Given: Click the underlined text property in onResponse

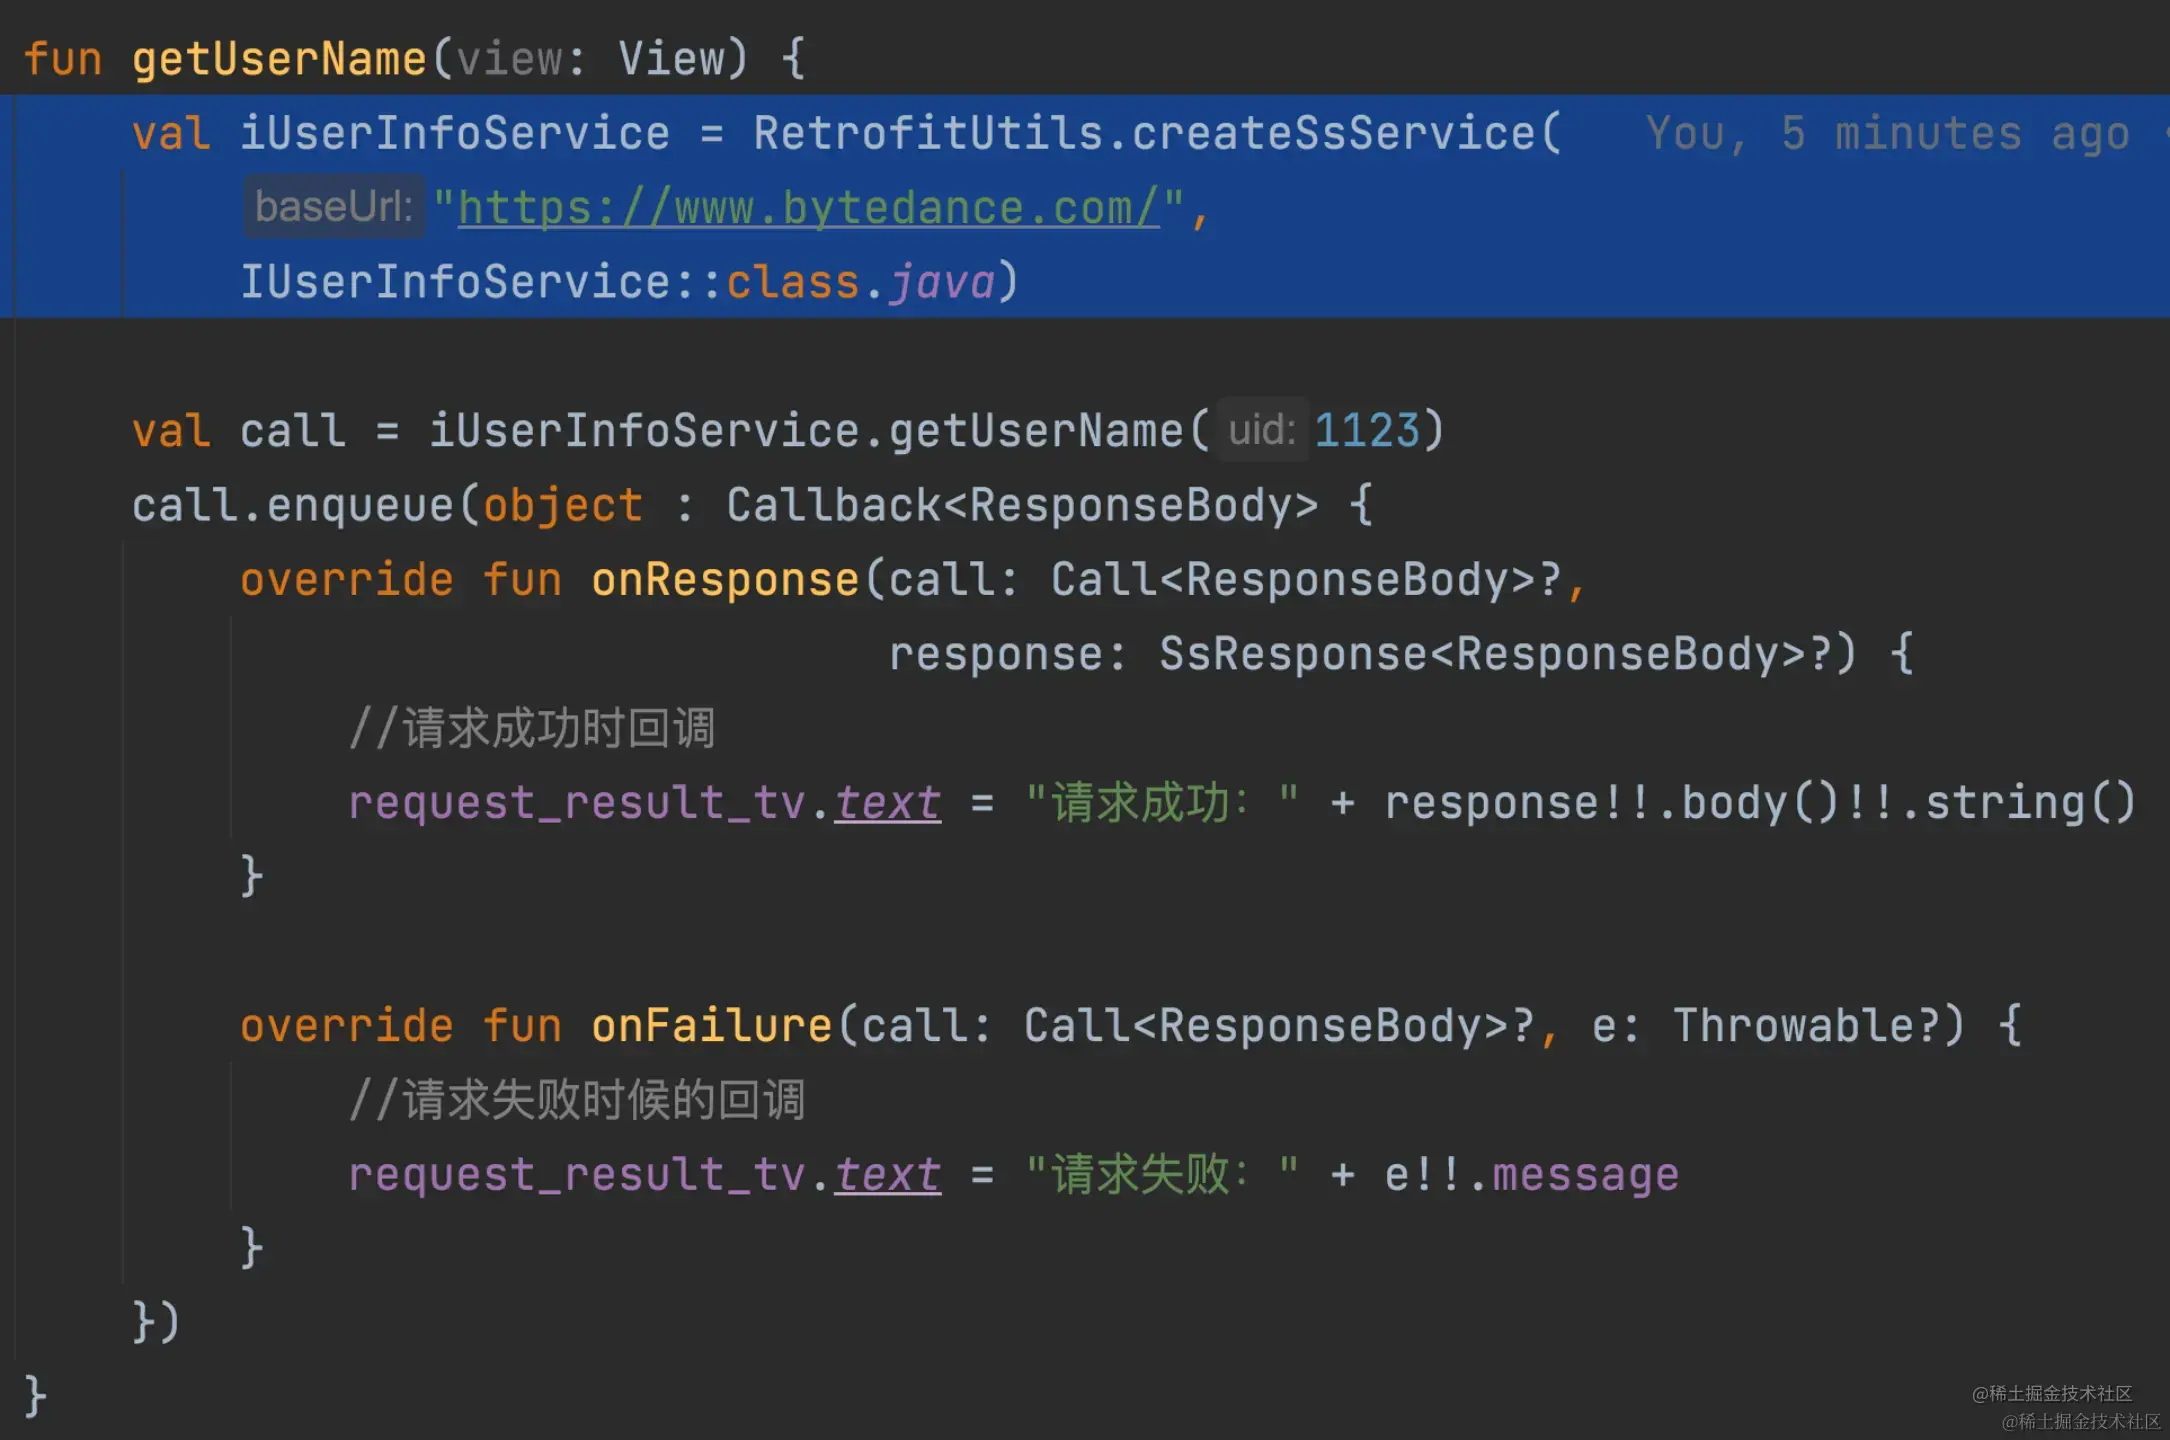Looking at the screenshot, I should click(887, 803).
